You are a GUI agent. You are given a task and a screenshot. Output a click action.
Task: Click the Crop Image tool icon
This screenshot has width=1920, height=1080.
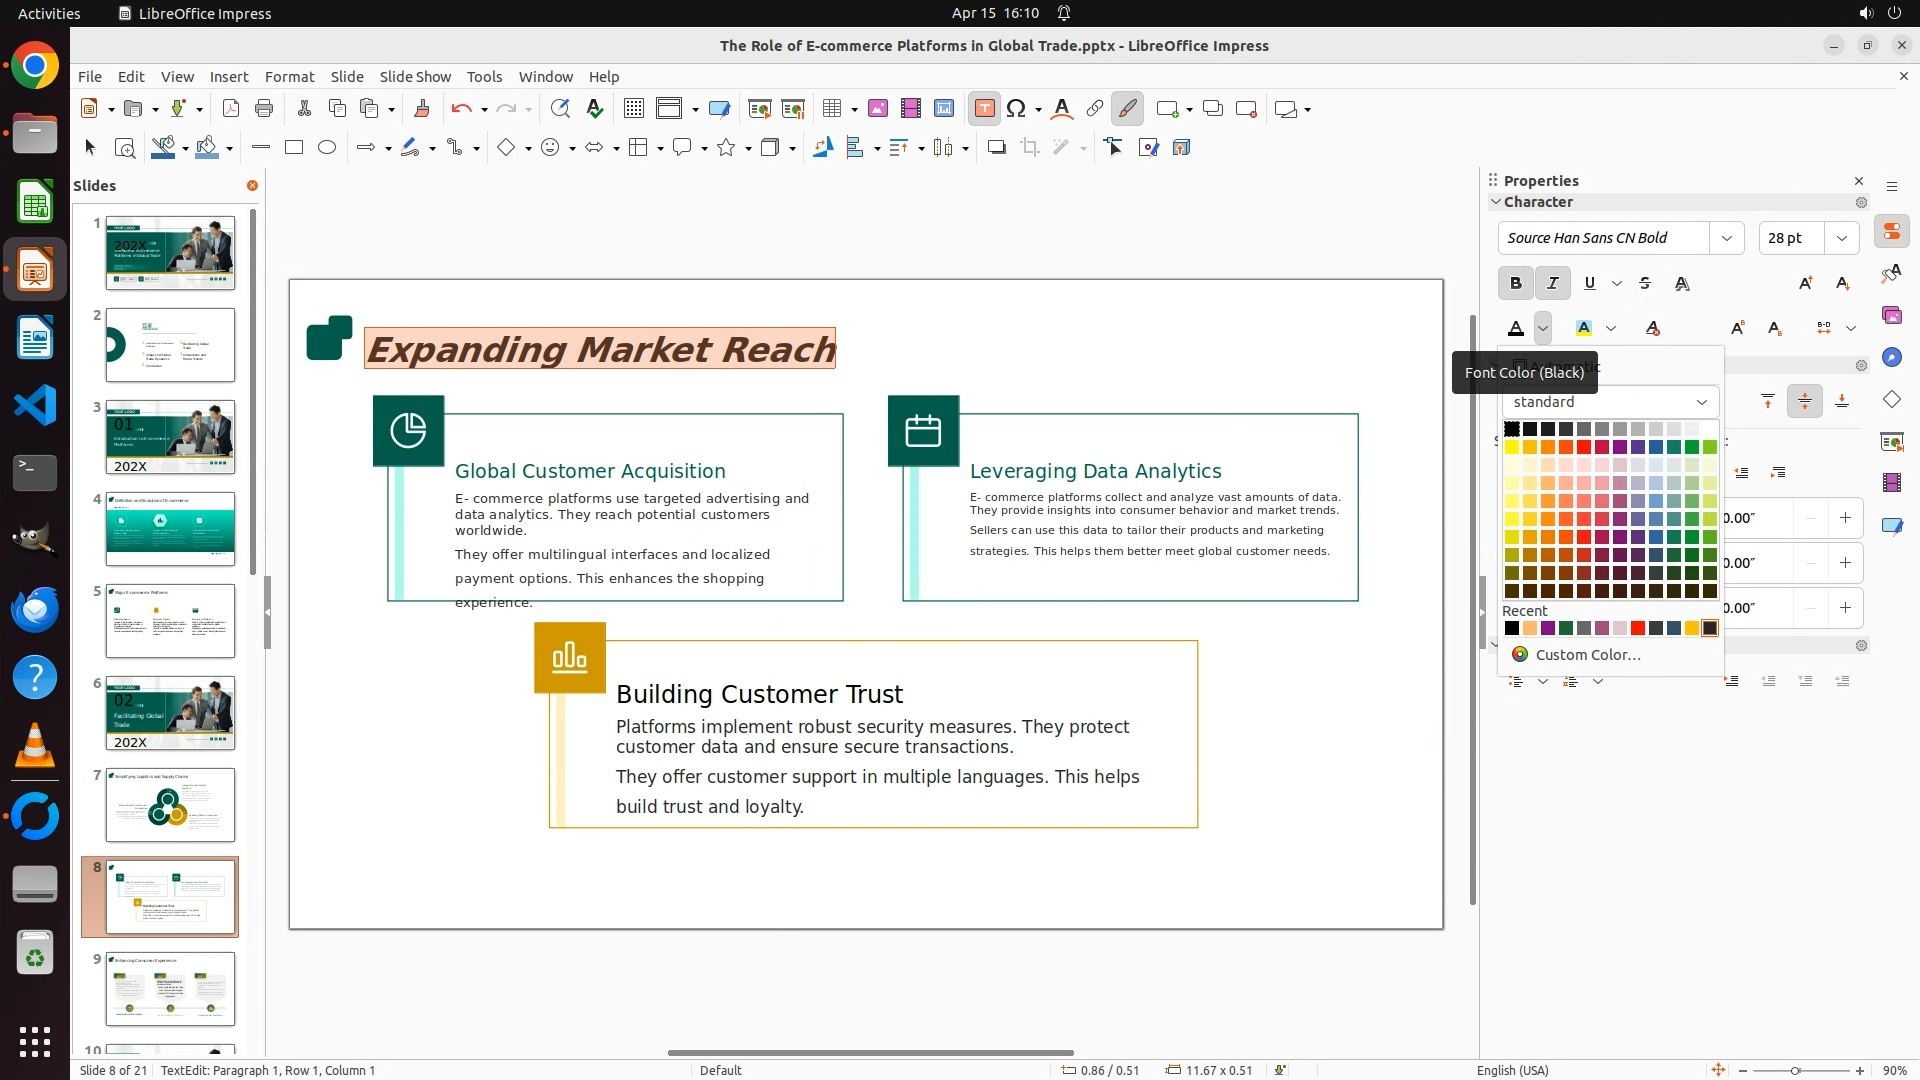(1030, 148)
